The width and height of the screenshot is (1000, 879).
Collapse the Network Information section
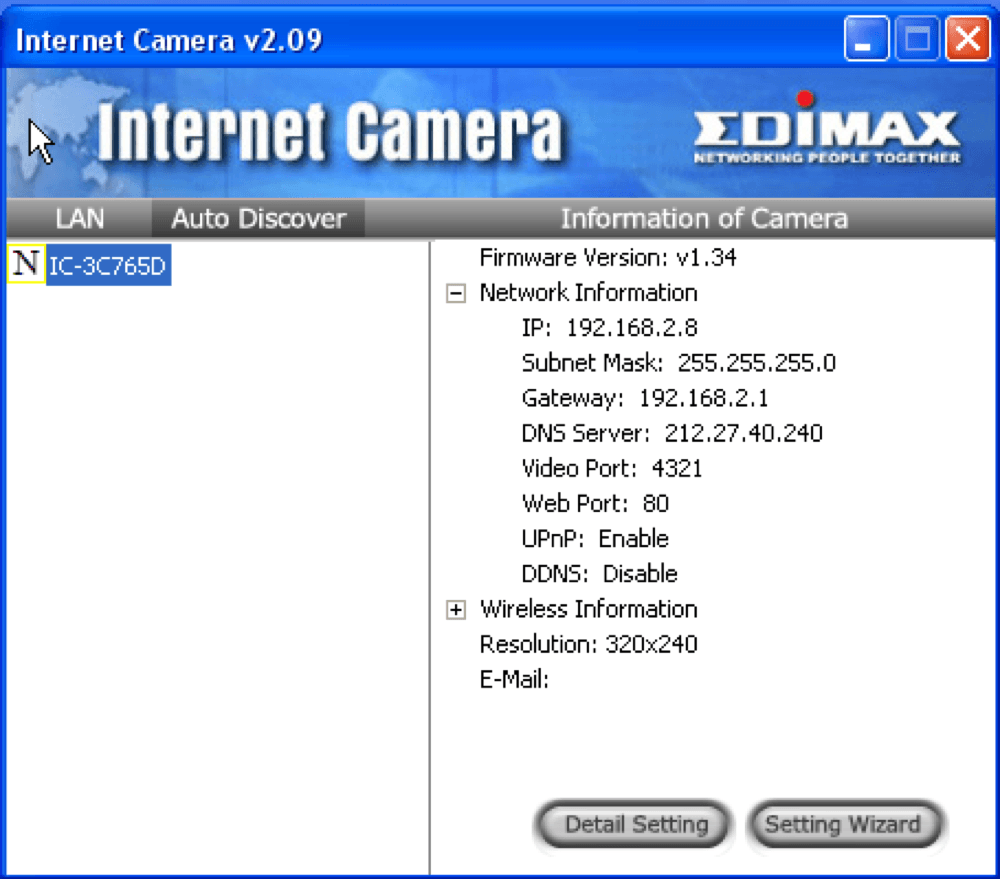456,293
